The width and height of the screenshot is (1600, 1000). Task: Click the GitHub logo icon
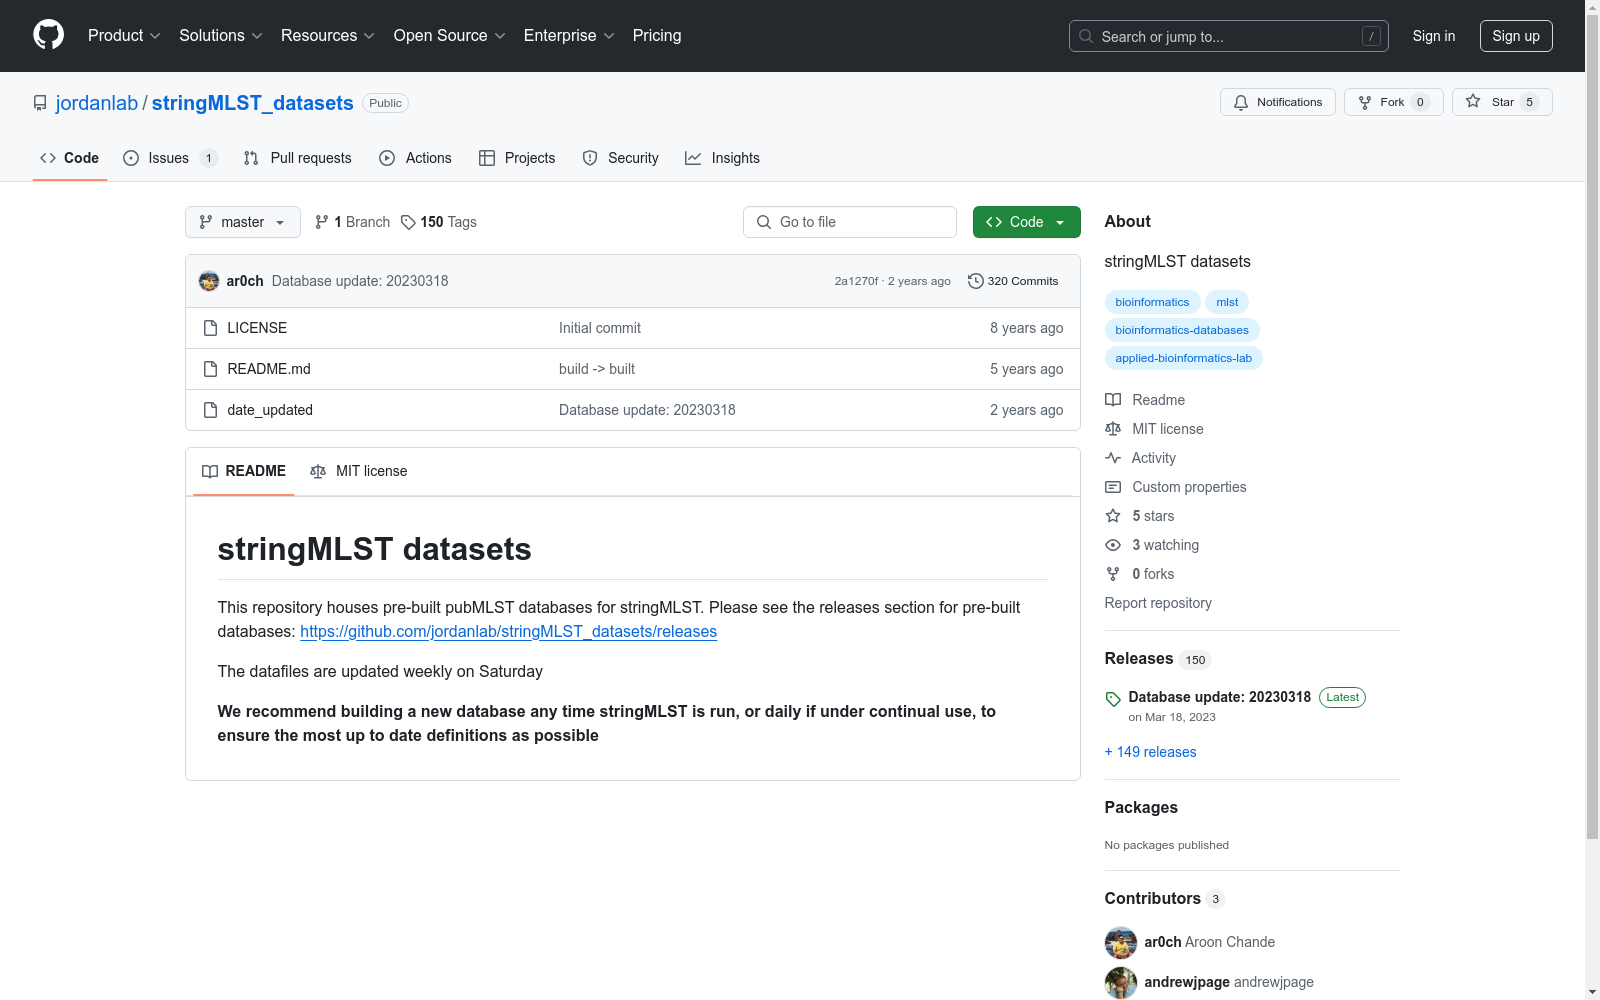48,35
